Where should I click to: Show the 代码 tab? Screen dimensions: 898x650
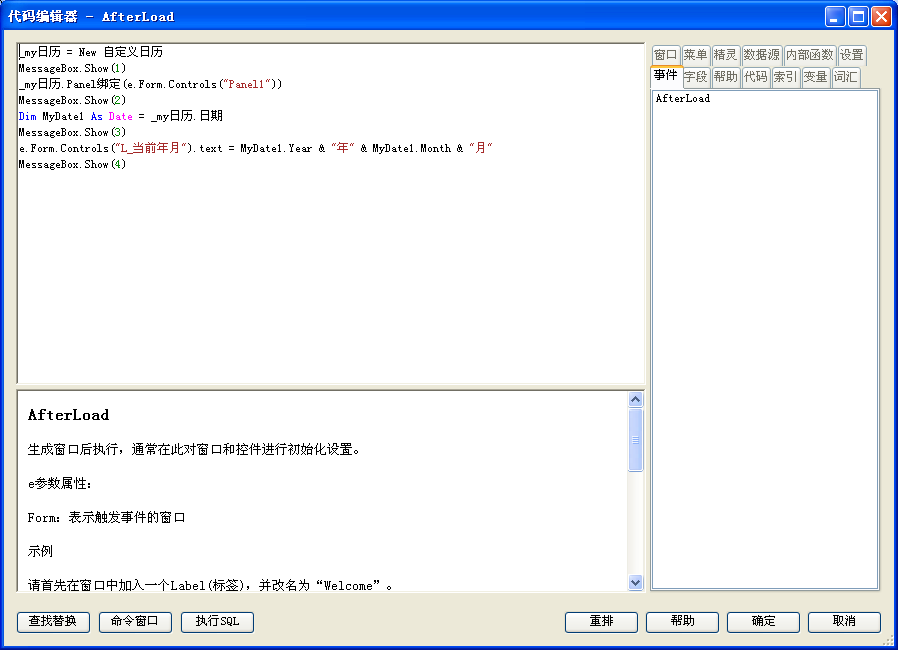pyautogui.click(x=755, y=77)
